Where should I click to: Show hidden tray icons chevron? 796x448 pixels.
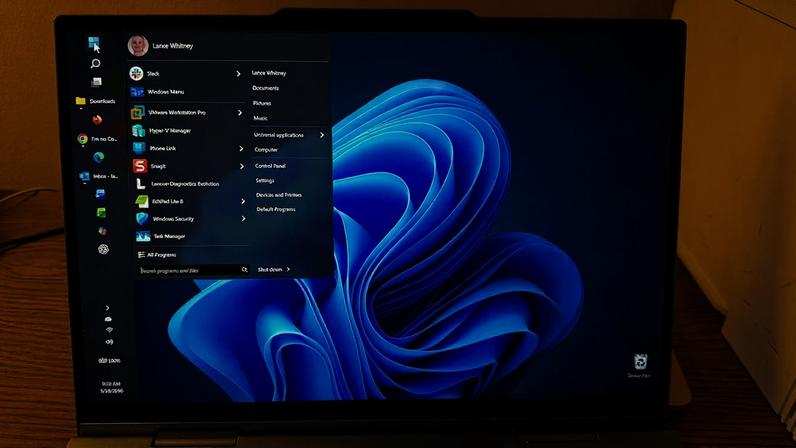(107, 308)
